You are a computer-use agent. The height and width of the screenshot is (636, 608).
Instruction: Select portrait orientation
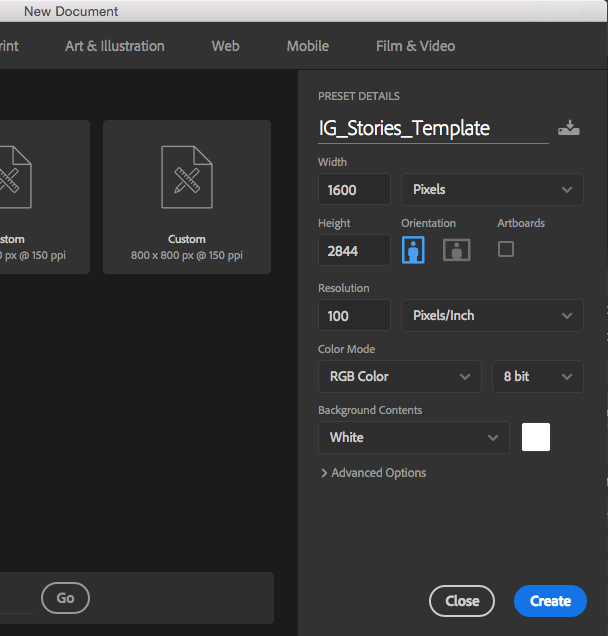[x=413, y=249]
